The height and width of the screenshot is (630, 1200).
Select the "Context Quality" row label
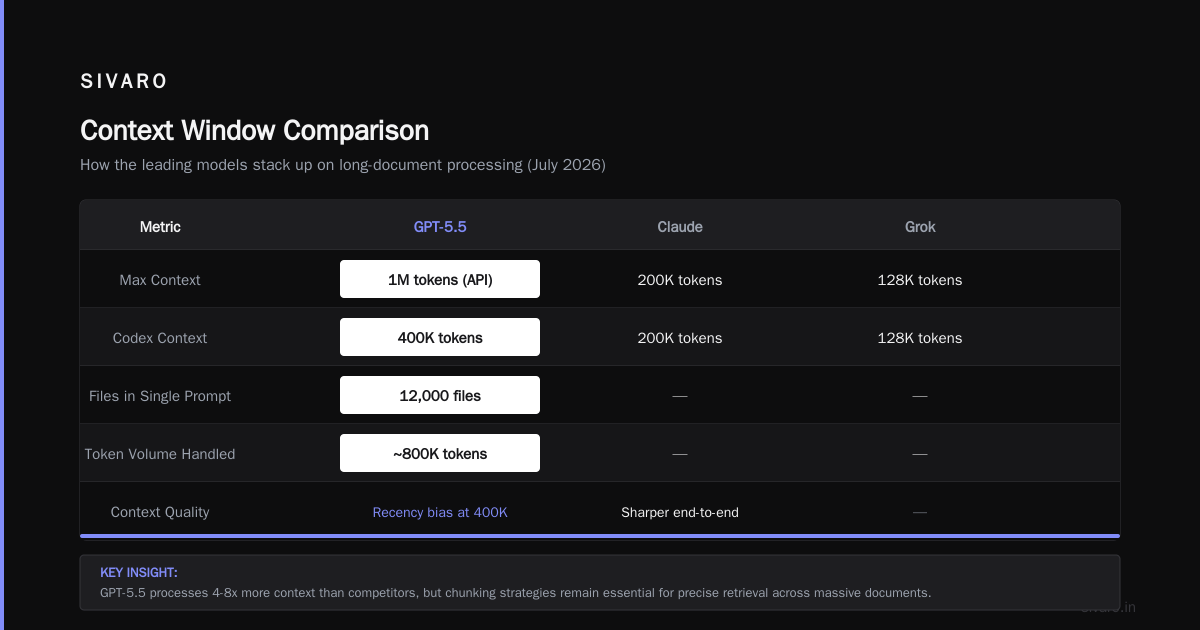[x=160, y=512]
